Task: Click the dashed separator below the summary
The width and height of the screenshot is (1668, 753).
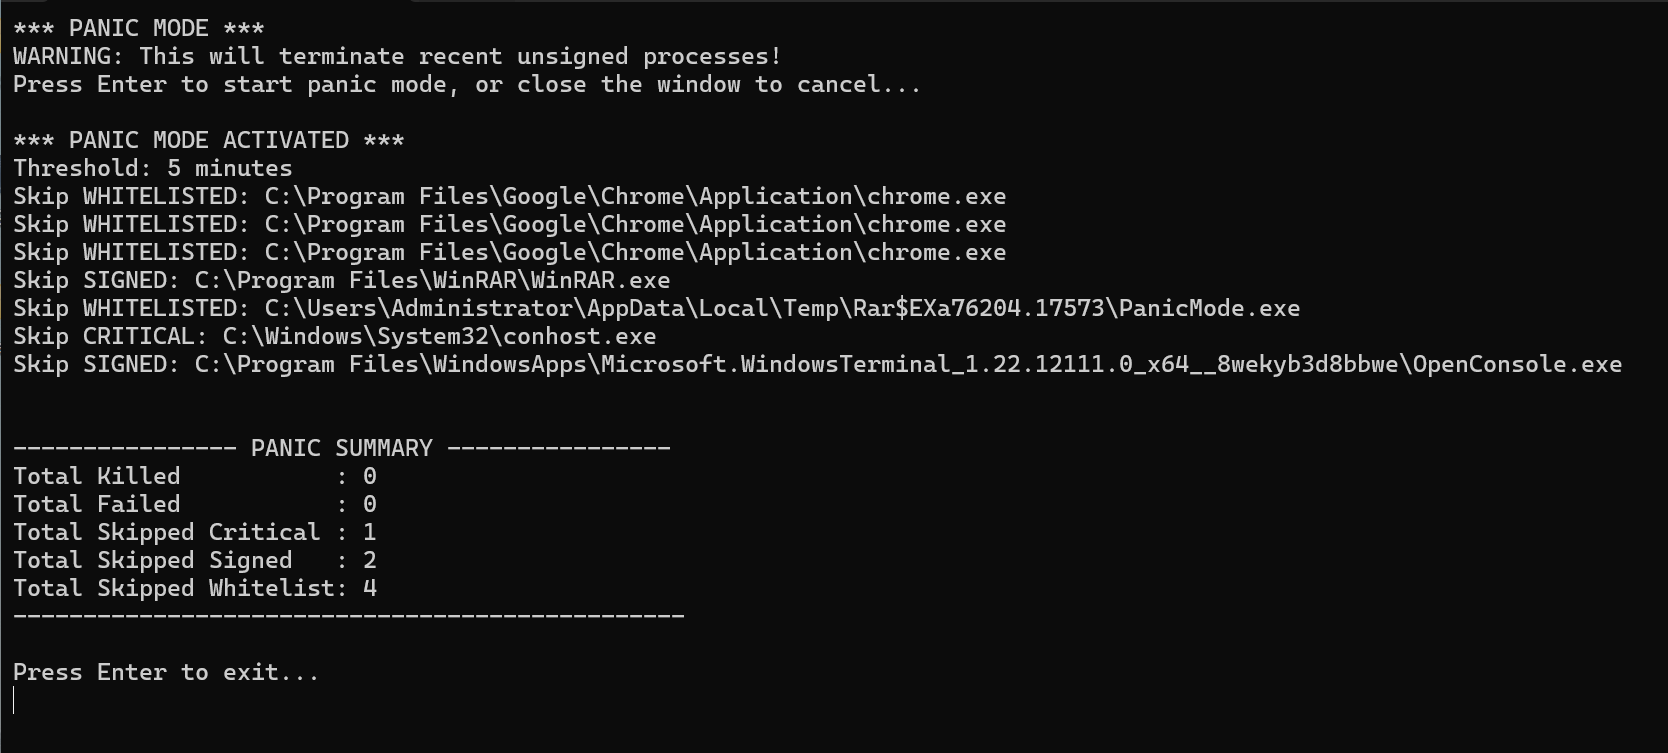Action: click(x=348, y=616)
